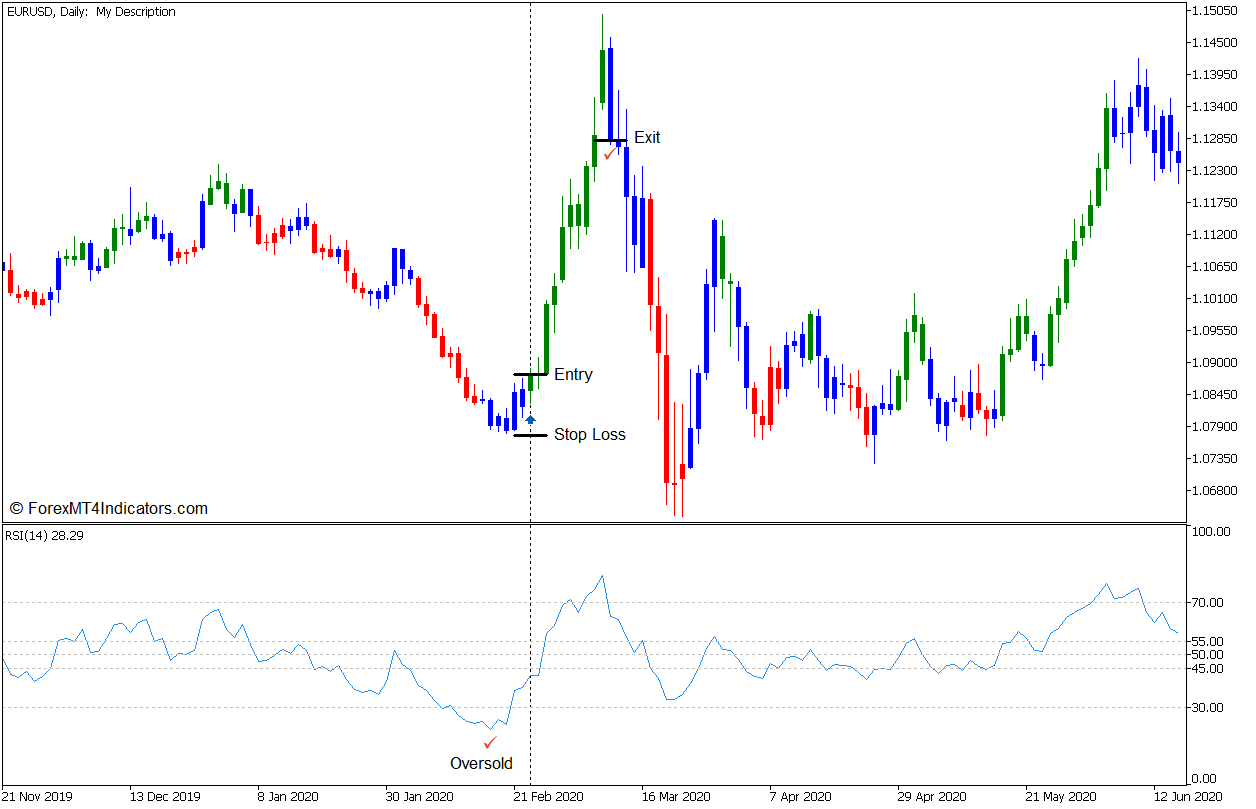This screenshot has width=1256, height=809.
Task: Select the Exit horizontal line marker
Action: 609,140
